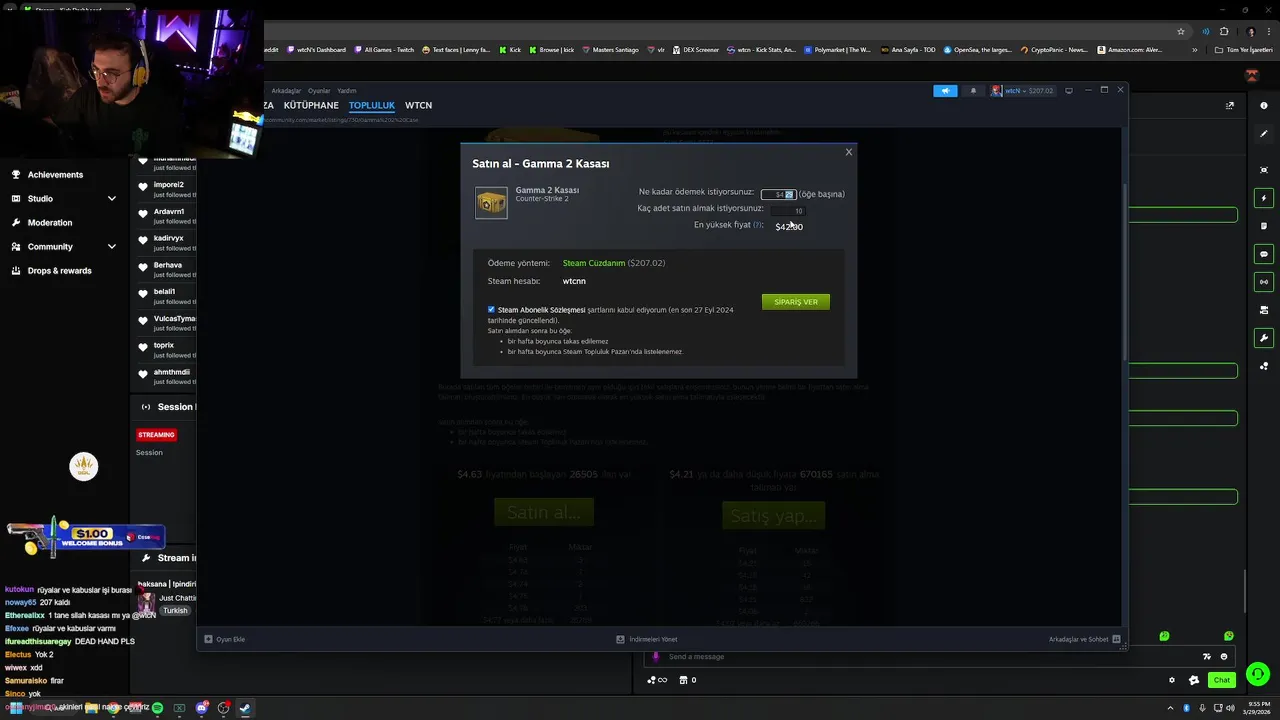The image size is (1280, 720).
Task: Click the SİPARİŞ VER button
Action: (x=796, y=301)
